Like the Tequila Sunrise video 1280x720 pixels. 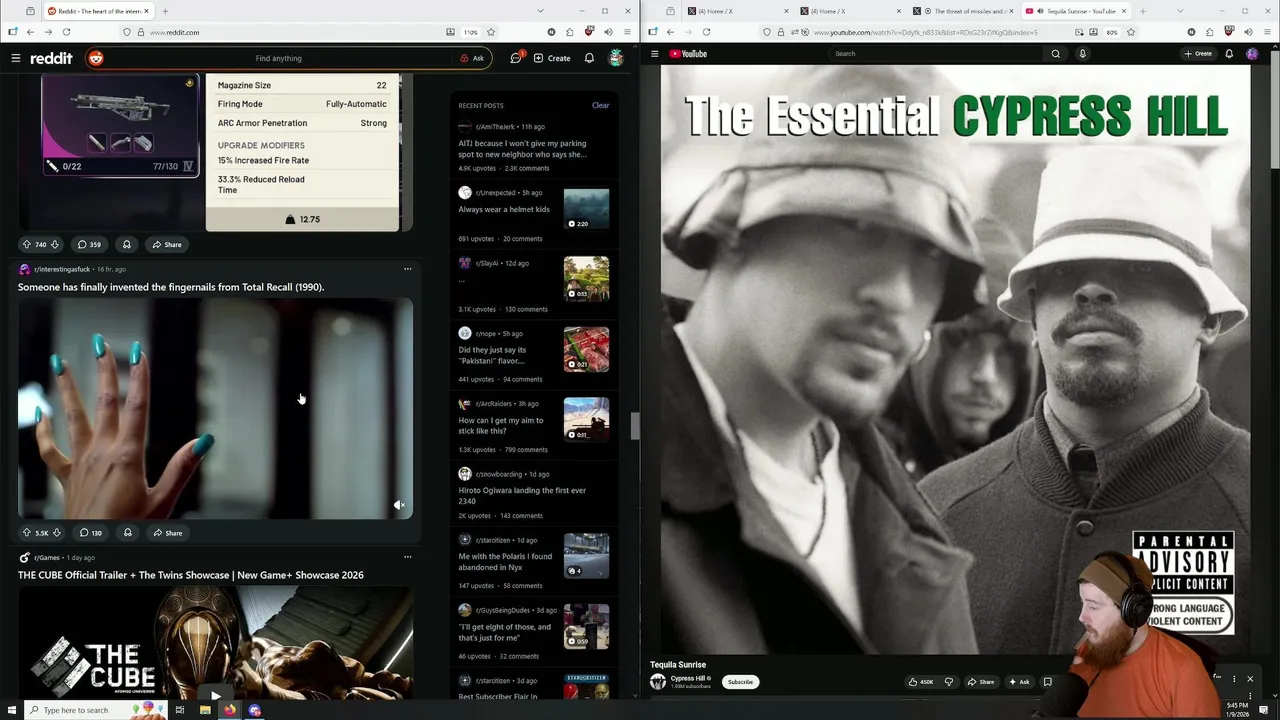[x=920, y=682]
